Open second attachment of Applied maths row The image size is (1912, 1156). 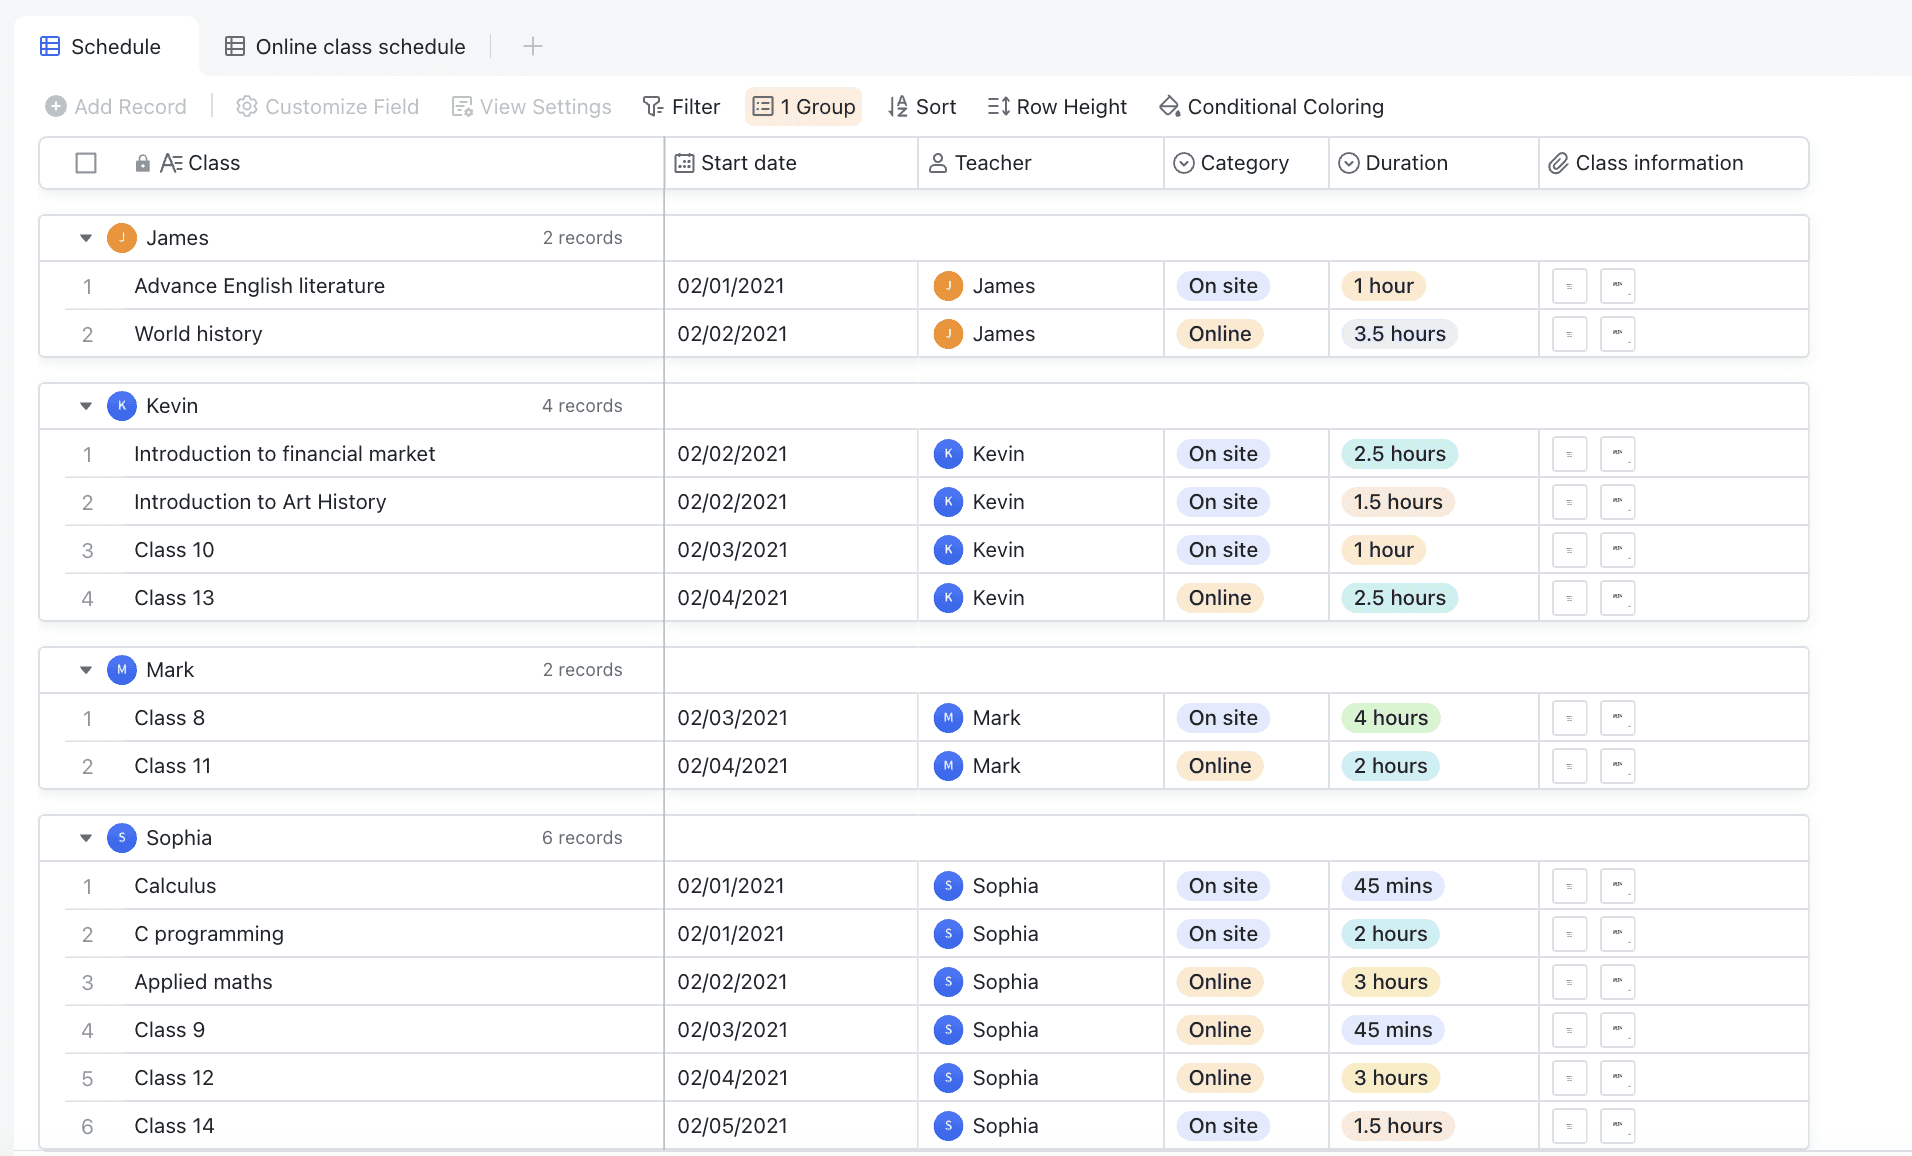[1618, 982]
